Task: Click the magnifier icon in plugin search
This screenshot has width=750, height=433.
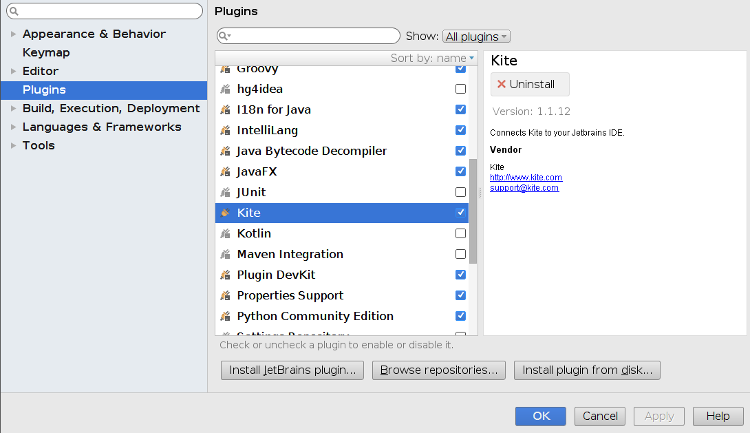Action: [x=224, y=36]
